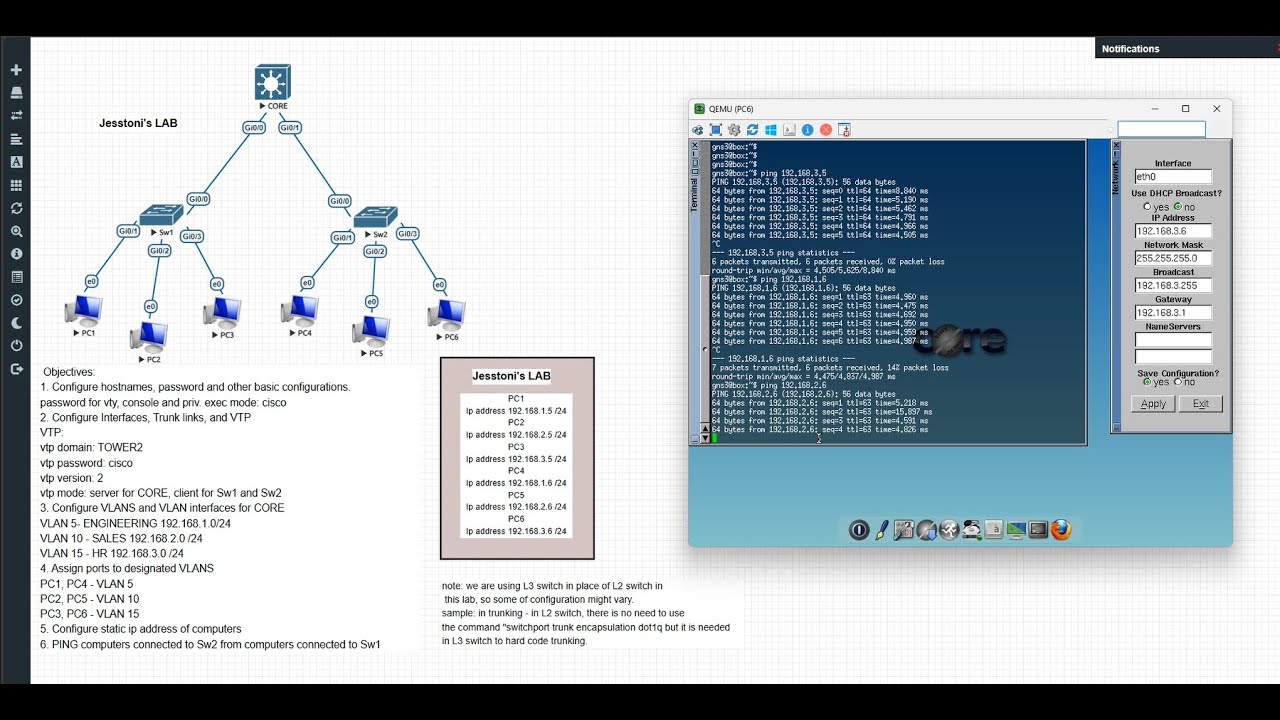Click the running-man icon in the dock
Image resolution: width=1280 pixels, height=720 pixels.
[x=949, y=530]
